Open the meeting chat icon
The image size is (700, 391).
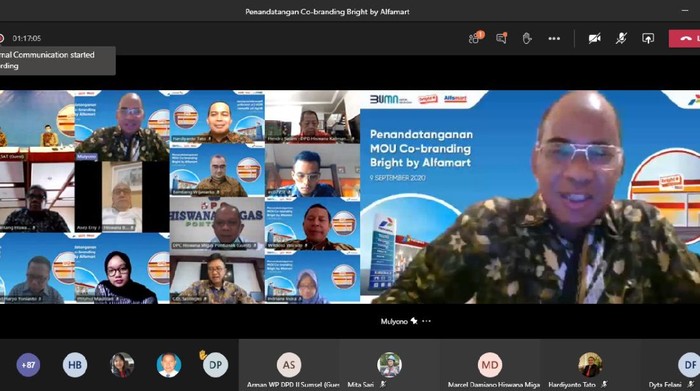502,38
